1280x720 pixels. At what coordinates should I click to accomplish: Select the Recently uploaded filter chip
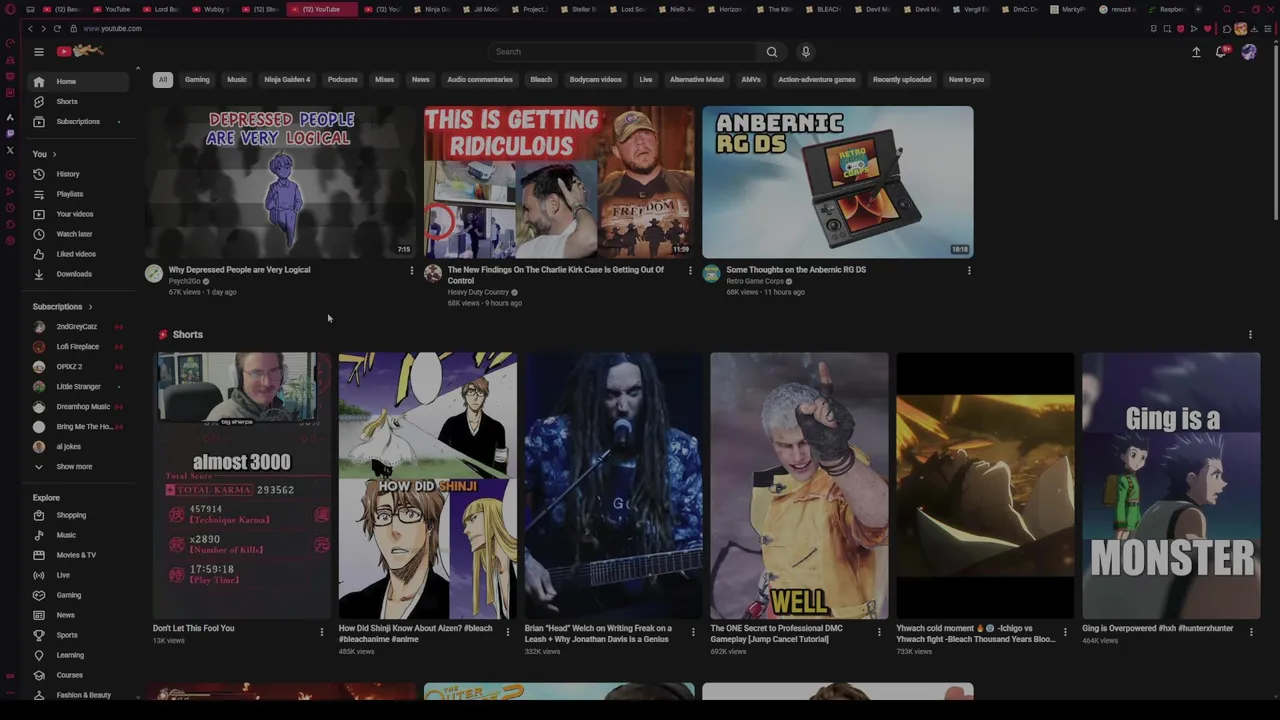point(902,80)
